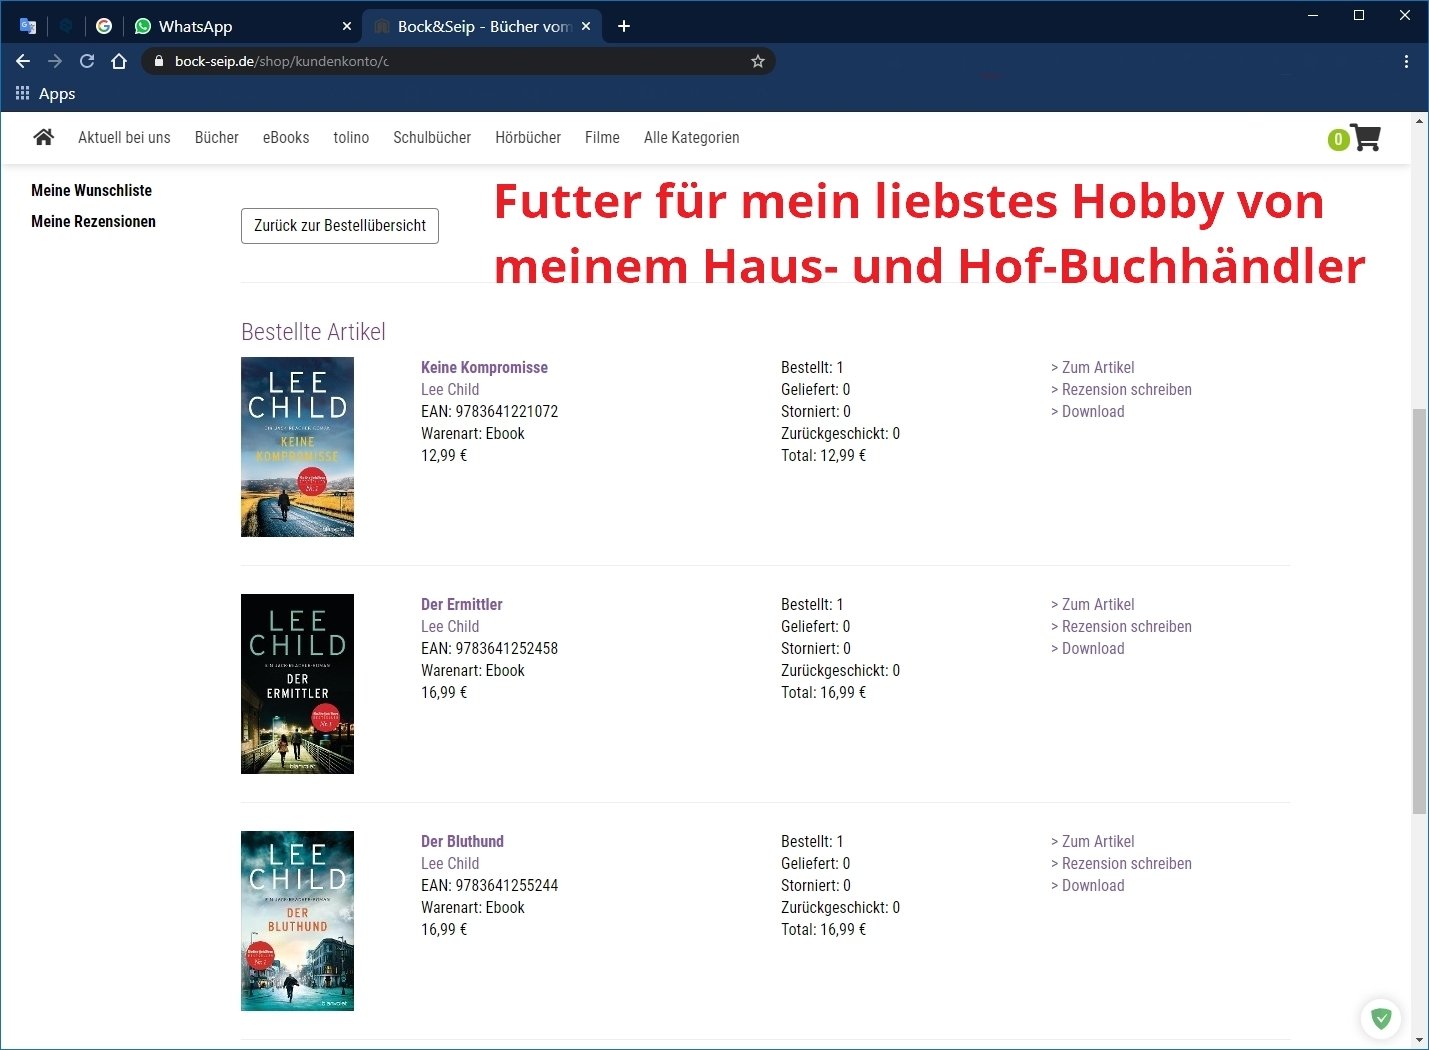The image size is (1429, 1050).
Task: Select the Total: 12,99 € text
Action: click(824, 455)
